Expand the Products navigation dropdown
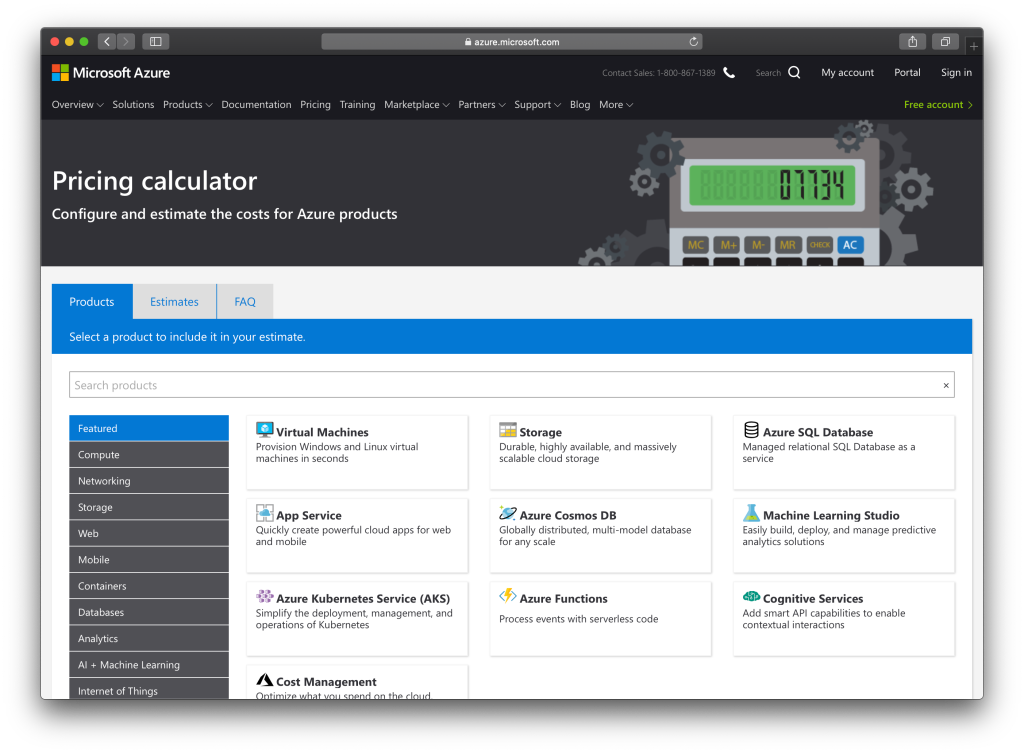 187,104
